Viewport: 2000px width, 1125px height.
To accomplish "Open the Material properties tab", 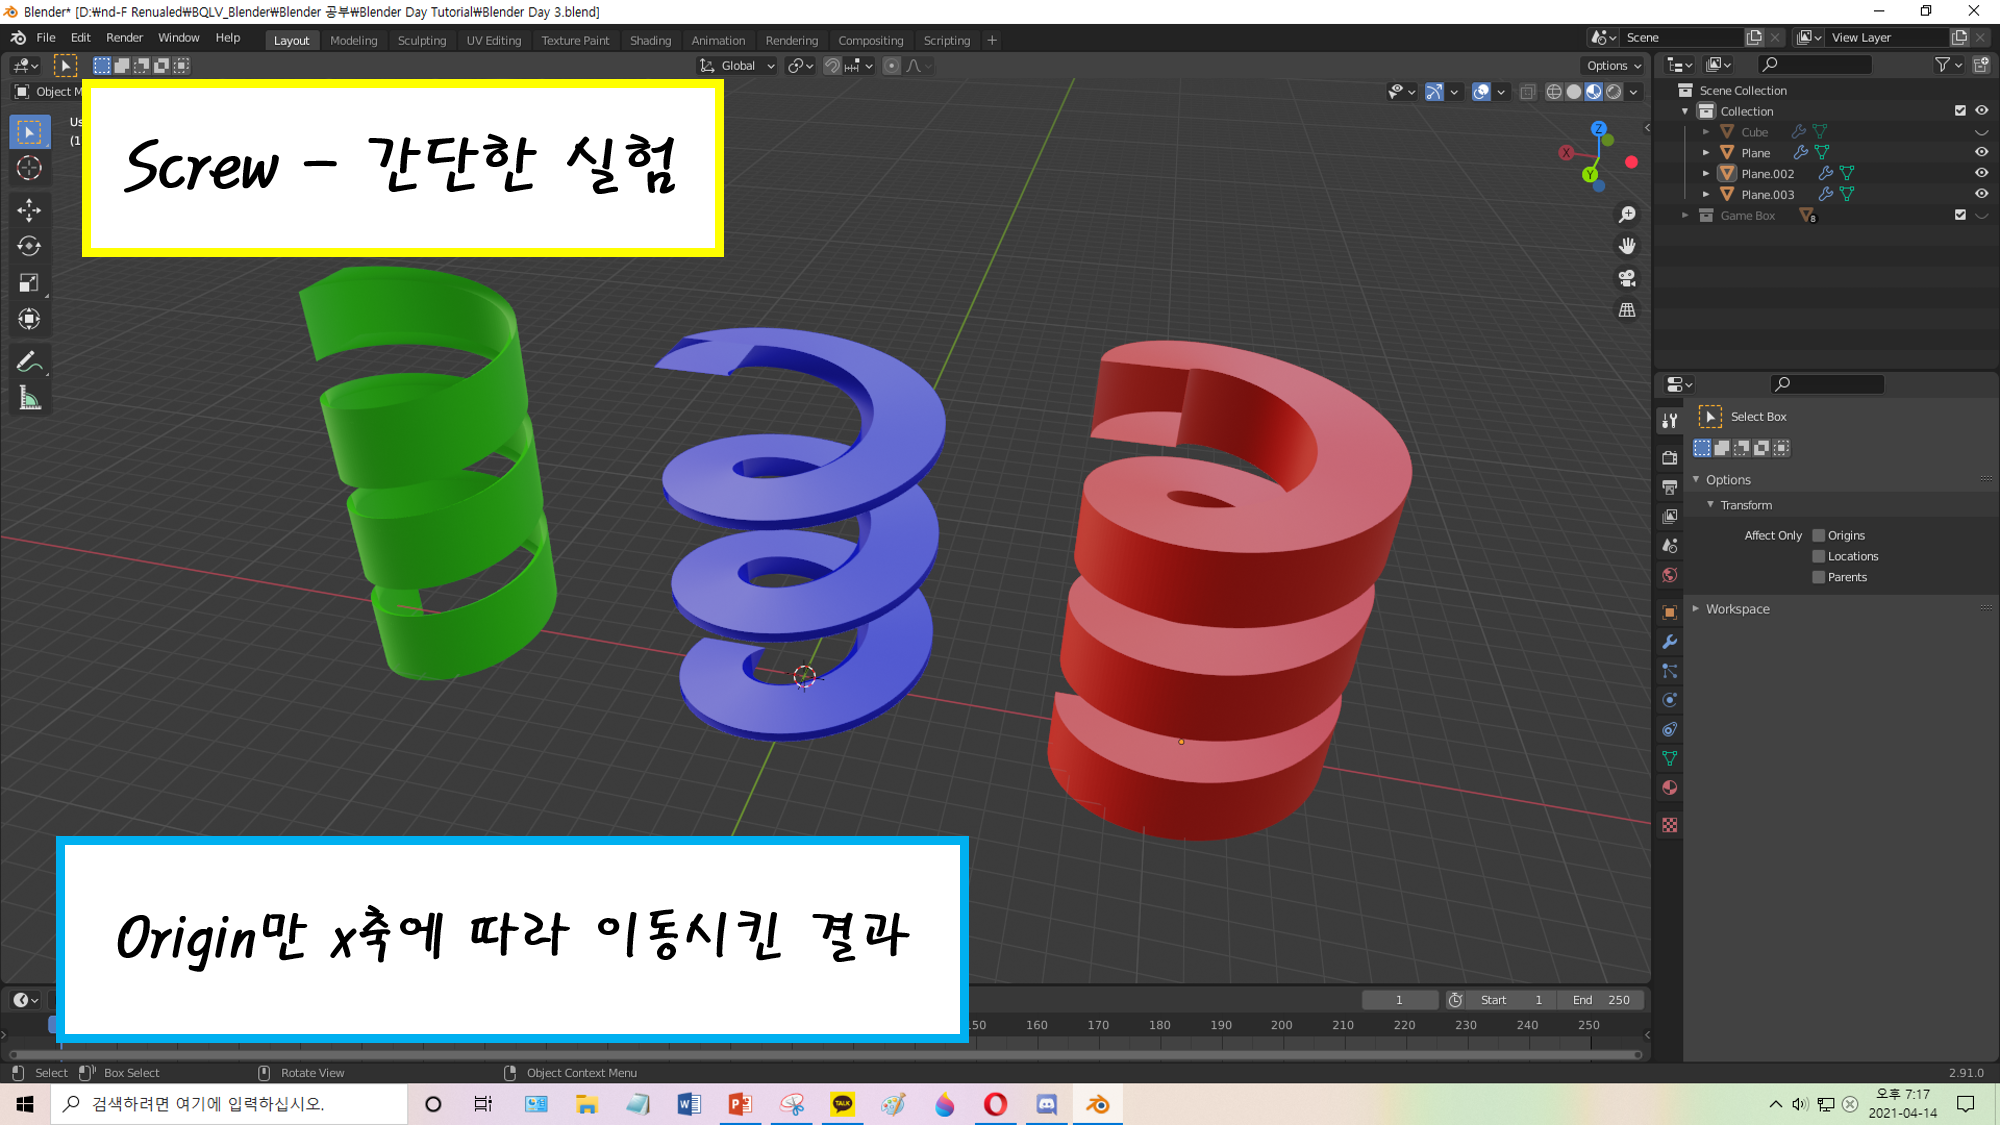I will (x=1669, y=788).
